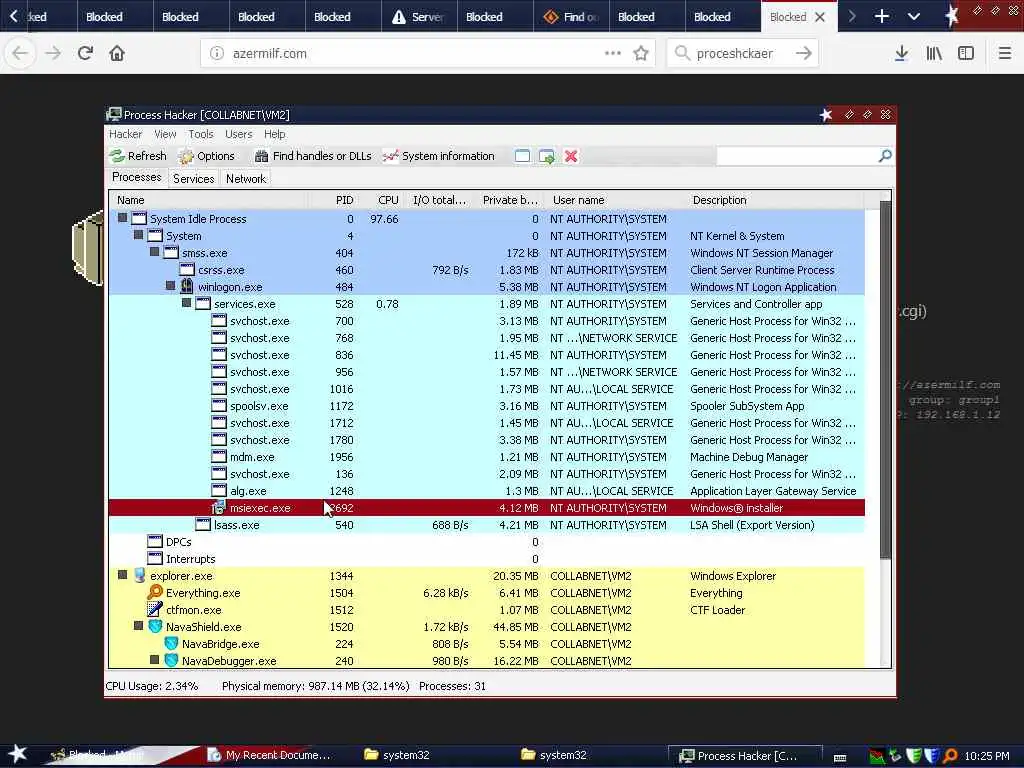Screen dimensions: 1024x768
Task: Collapse the NavaDebugger.exe tree node
Action: point(155,660)
